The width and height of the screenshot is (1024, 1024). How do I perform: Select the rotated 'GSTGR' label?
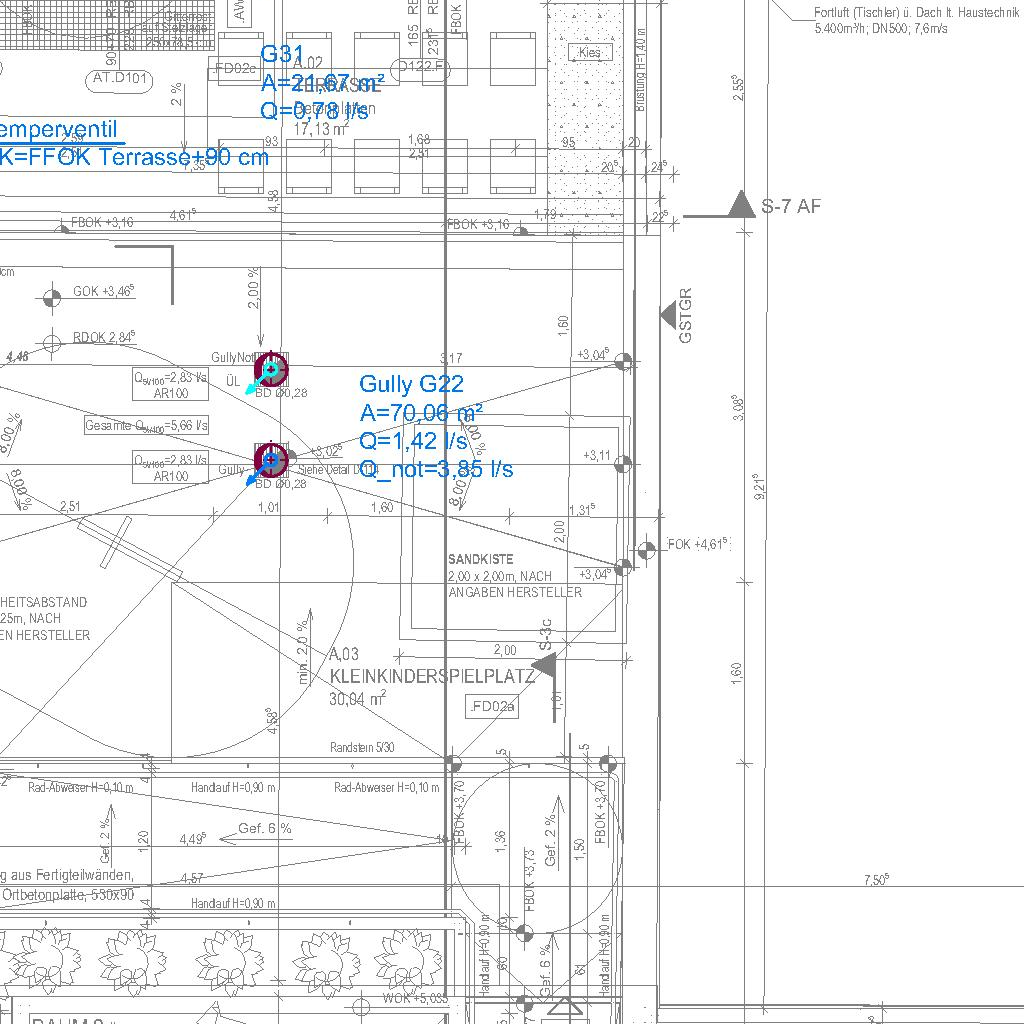pyautogui.click(x=685, y=315)
